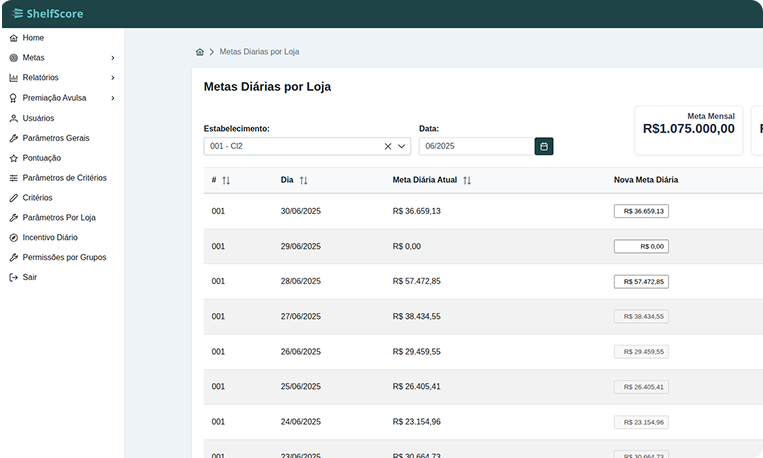Expand the Metas submenu
Image resolution: width=763 pixels, height=458 pixels.
113,58
